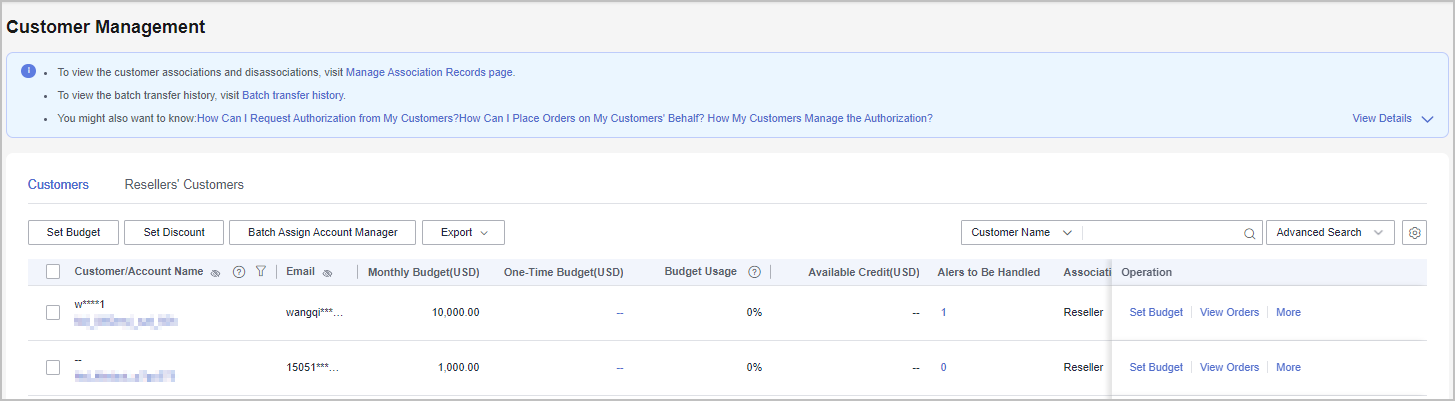Click the Batch Assign Account Manager button
The image size is (1455, 401).
pyautogui.click(x=322, y=233)
